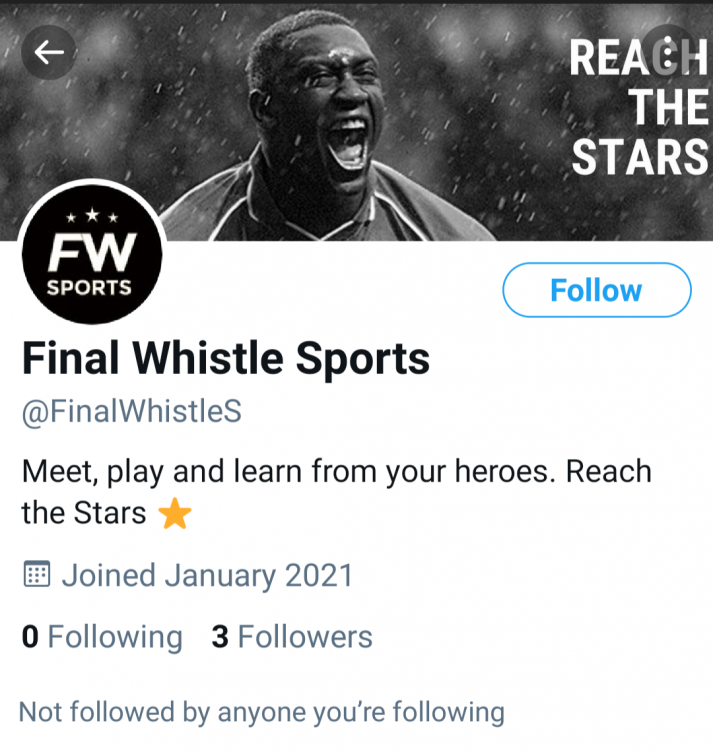
Task: Click the gold star emoji in the bio
Action: pyautogui.click(x=175, y=514)
